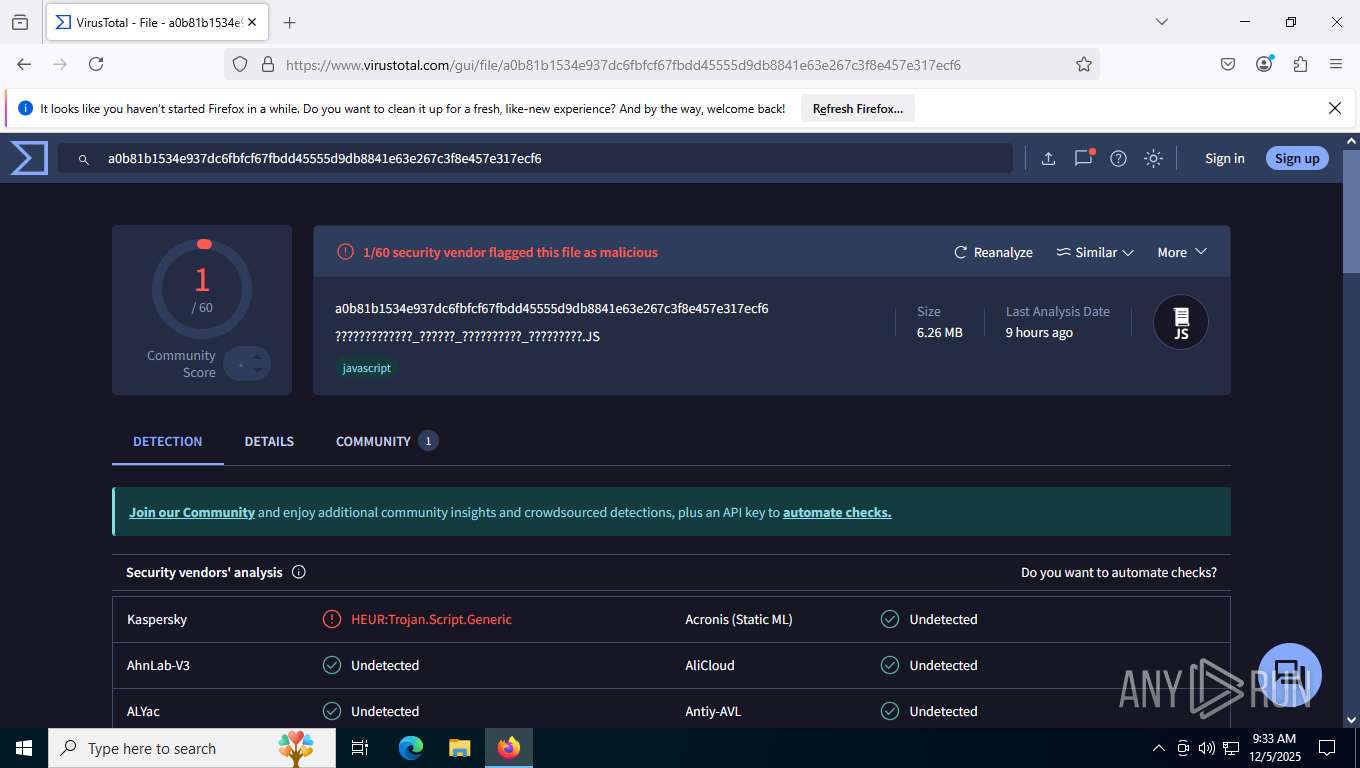This screenshot has height=768, width=1360.
Task: Show hidden system tray icons
Action: coord(1159,748)
